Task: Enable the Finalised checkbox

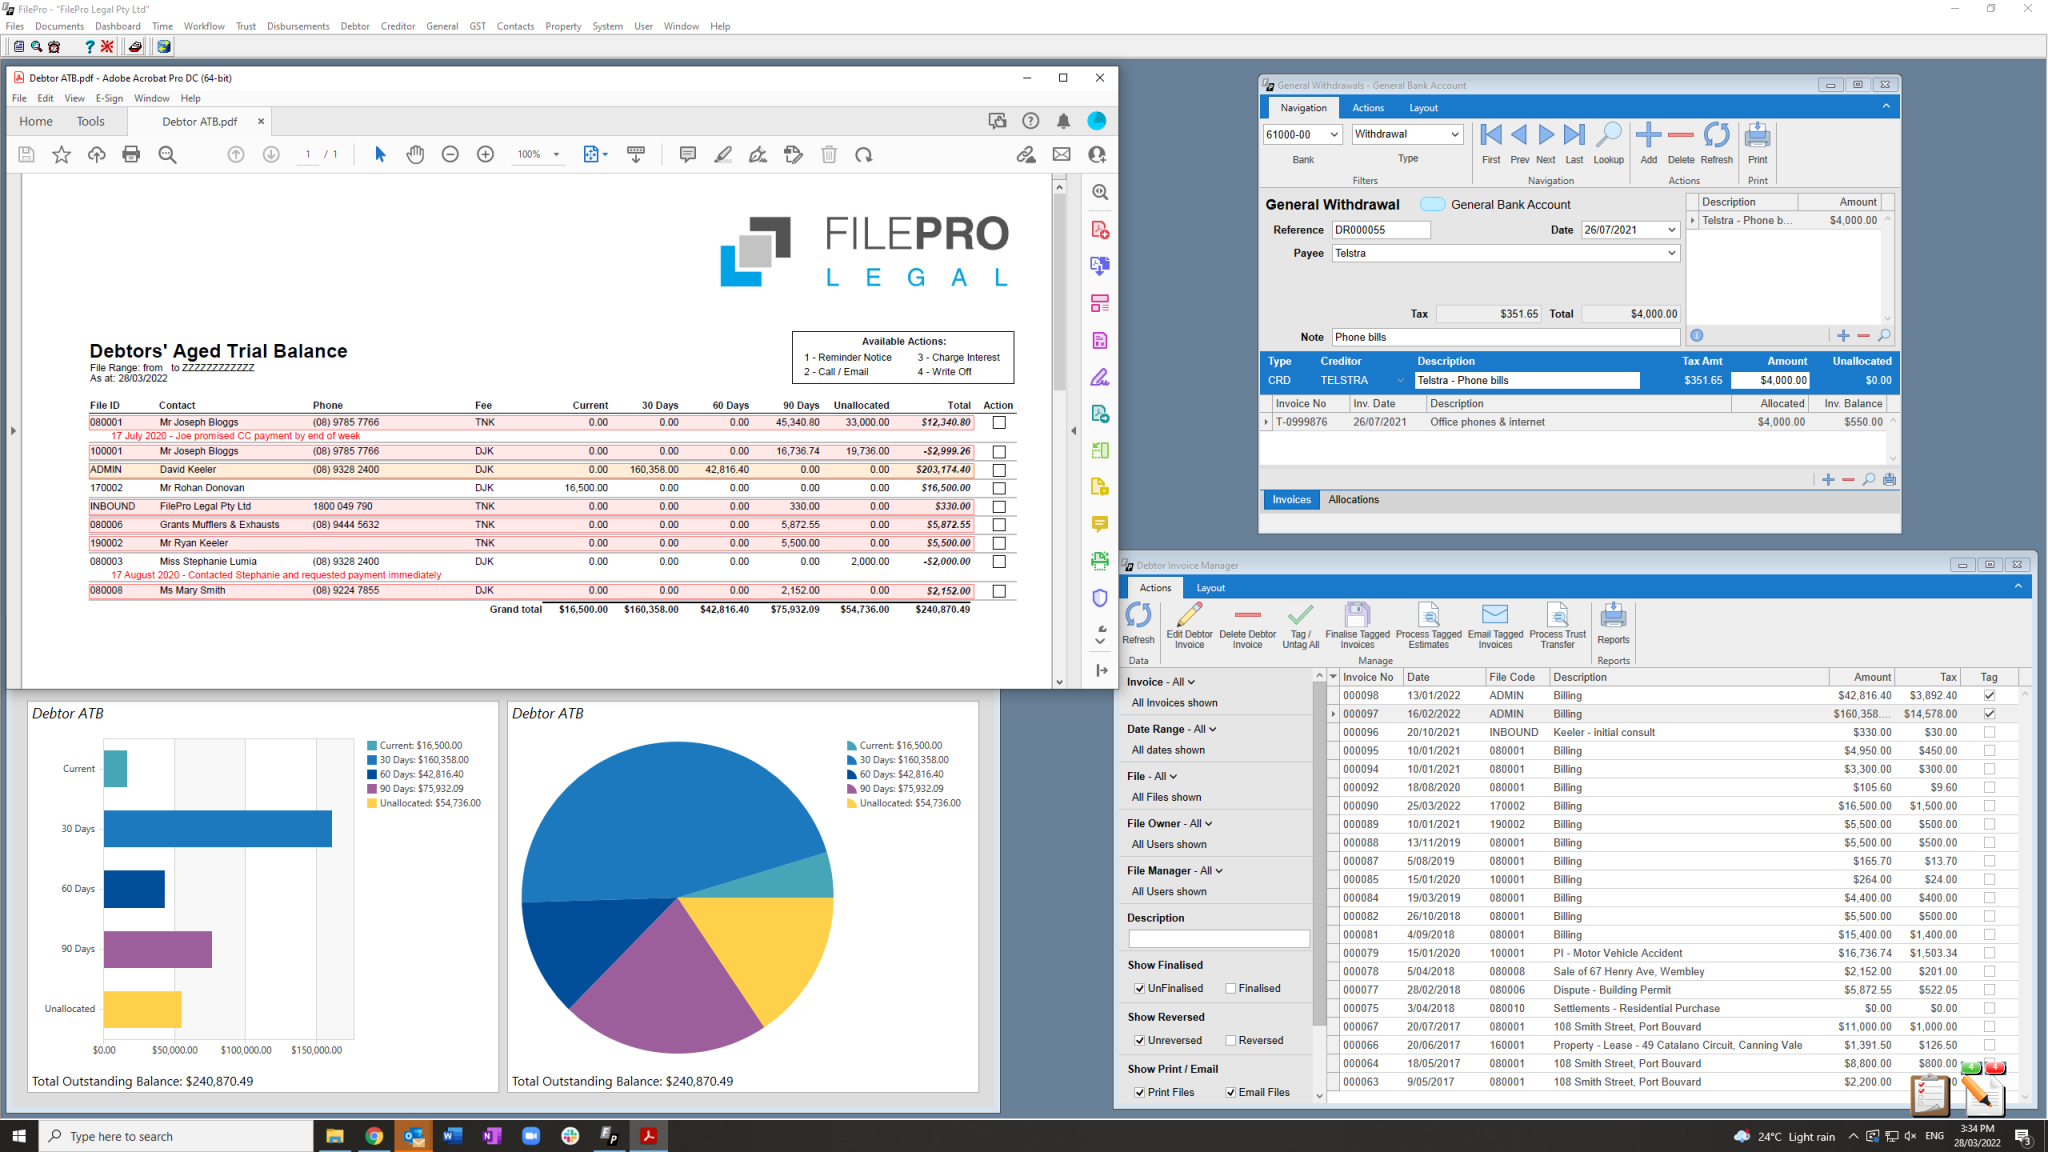Action: click(x=1230, y=988)
